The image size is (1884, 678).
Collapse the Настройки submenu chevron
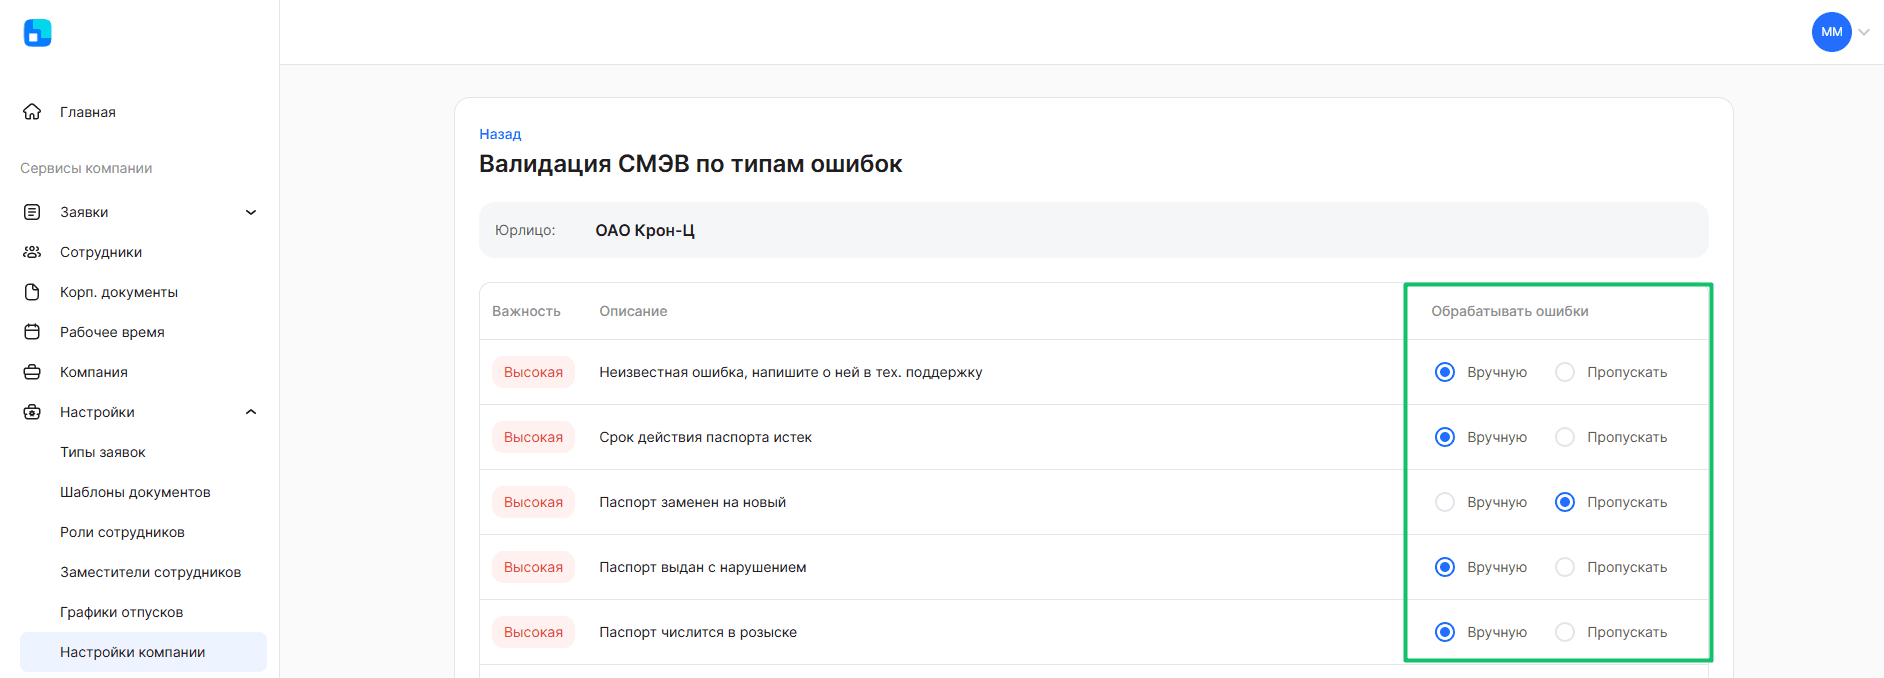tap(251, 412)
